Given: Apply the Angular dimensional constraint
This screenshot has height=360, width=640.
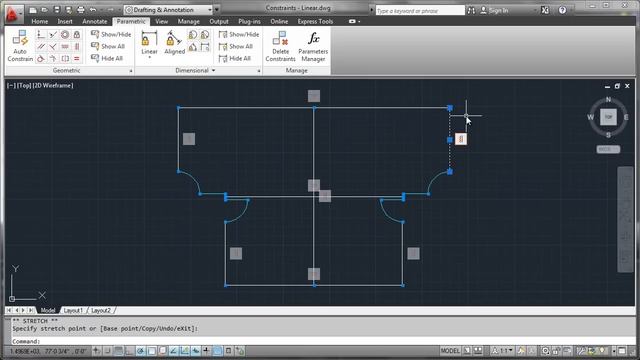Looking at the screenshot, I should pos(193,47).
